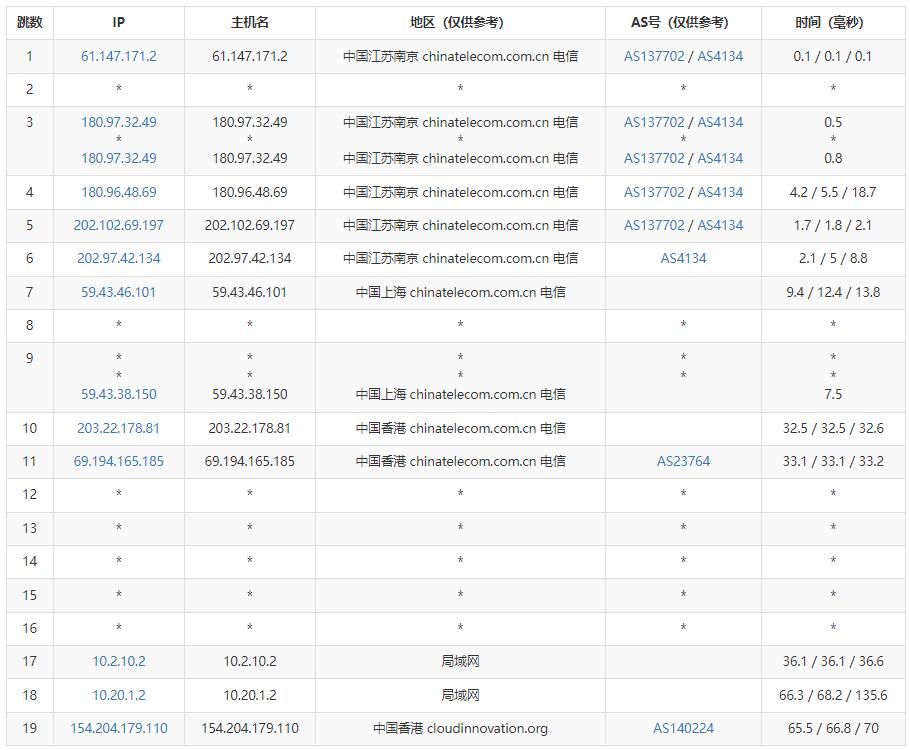Select the time value 32.5 / 32.5 / 32.6
The width and height of the screenshot is (910, 750).
tap(833, 428)
